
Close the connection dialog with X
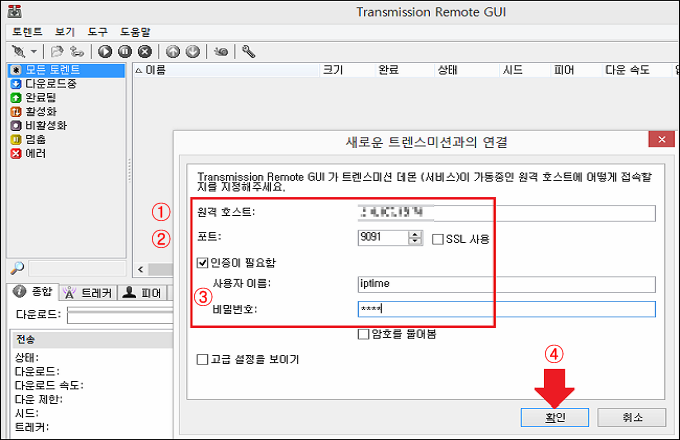(661, 140)
